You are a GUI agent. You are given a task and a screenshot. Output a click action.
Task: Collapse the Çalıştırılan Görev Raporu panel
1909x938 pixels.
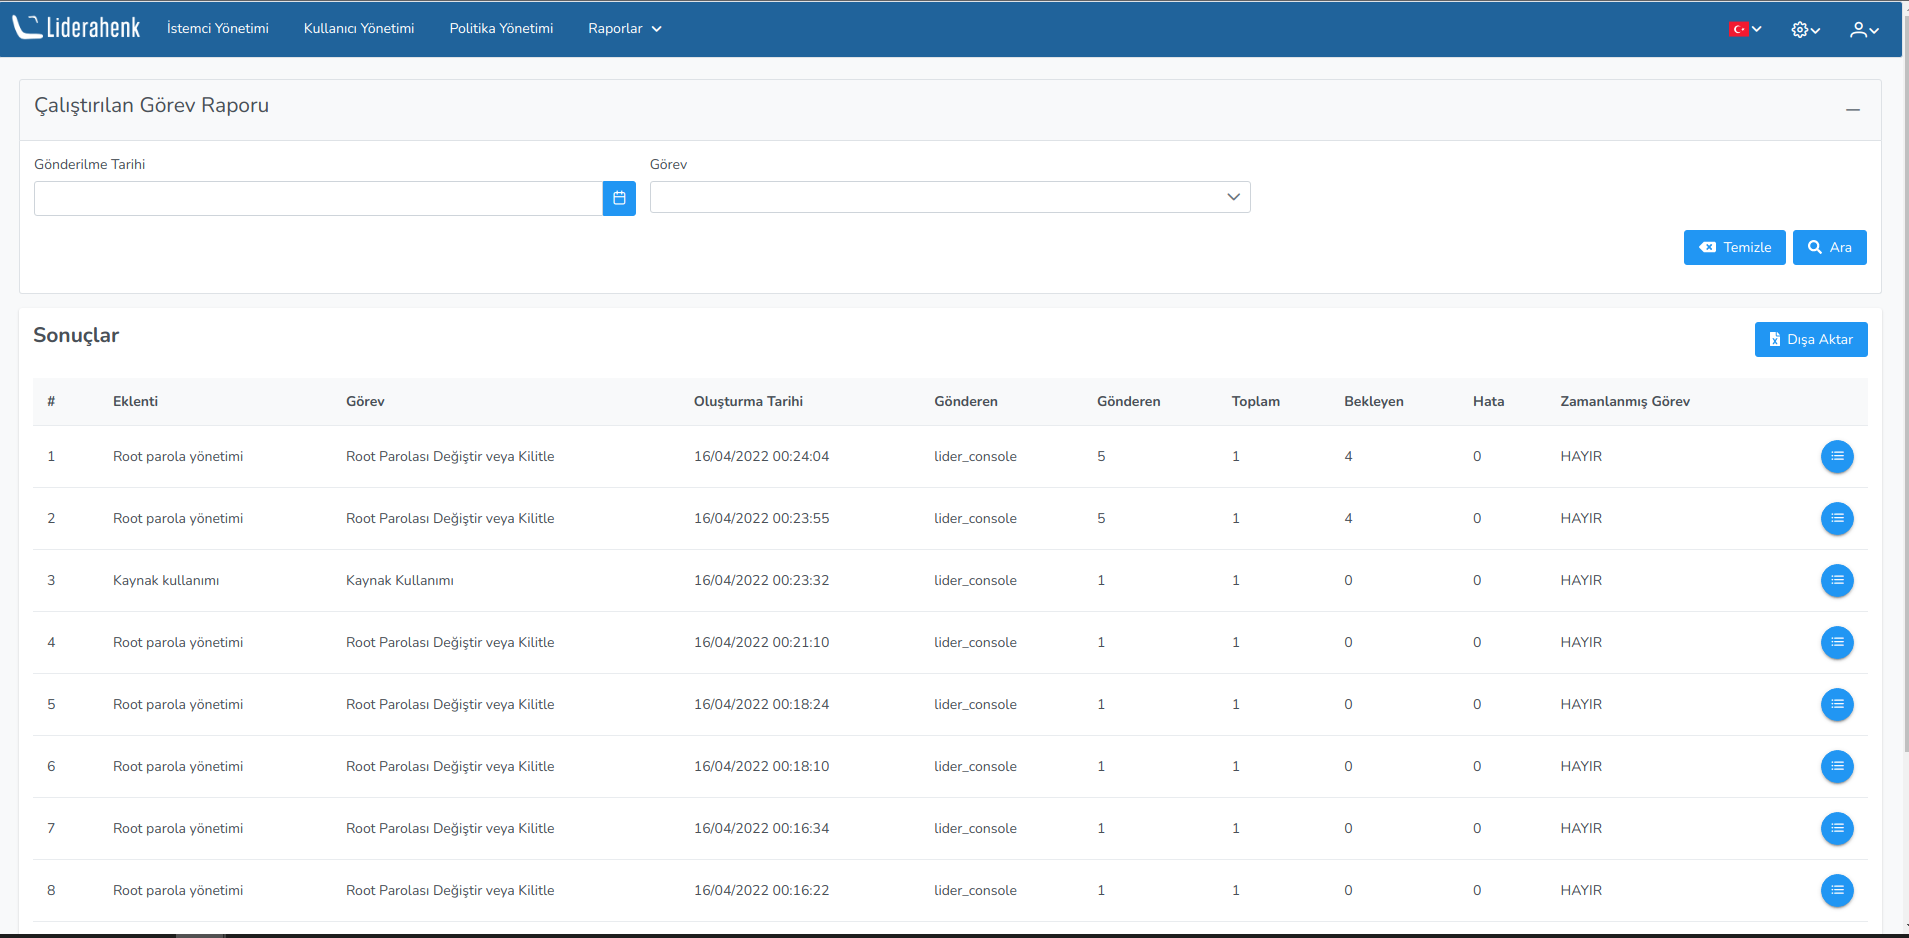pyautogui.click(x=1853, y=109)
